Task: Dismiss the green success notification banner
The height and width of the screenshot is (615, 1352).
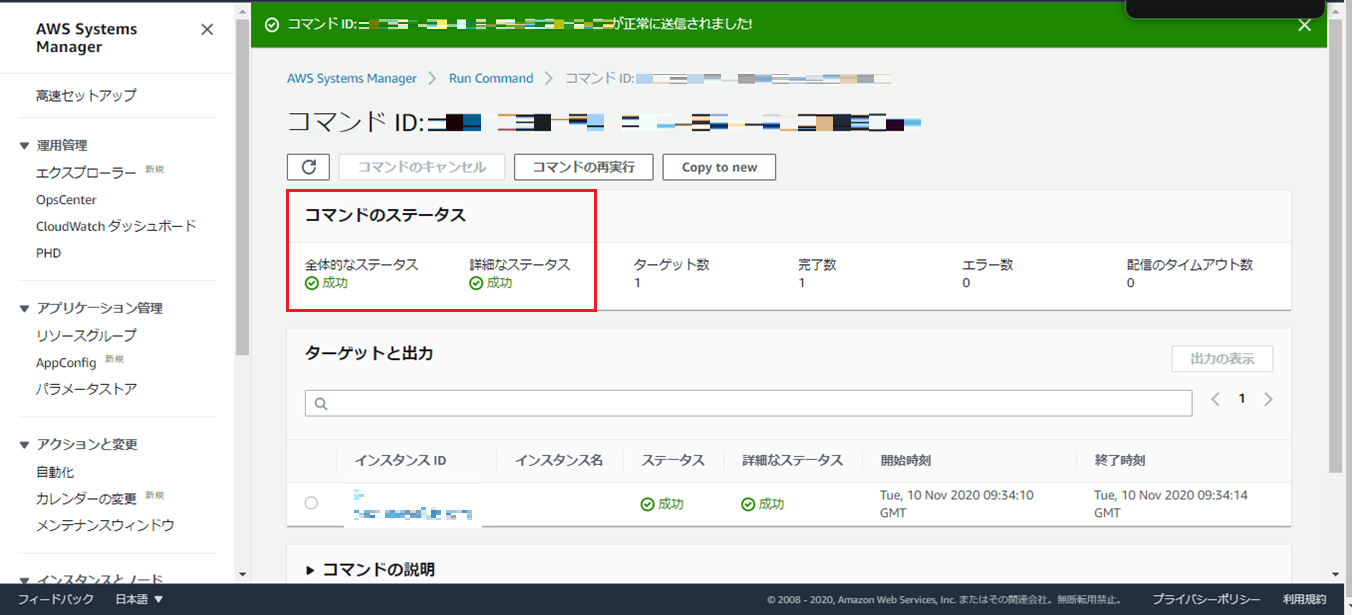Action: 1304,25
